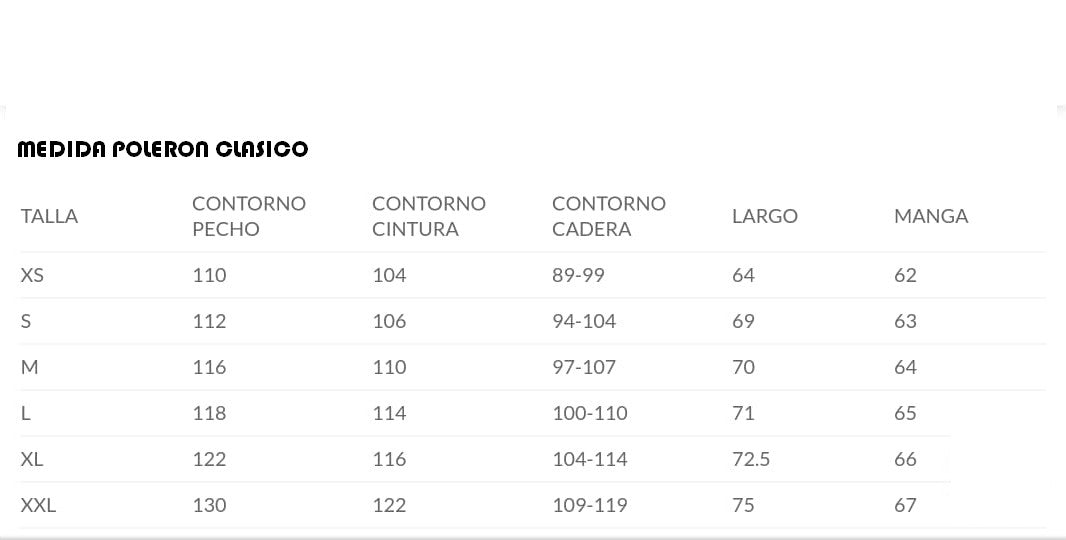This screenshot has width=1066, height=540.
Task: Select the XL size row label
Action: click(x=32, y=459)
